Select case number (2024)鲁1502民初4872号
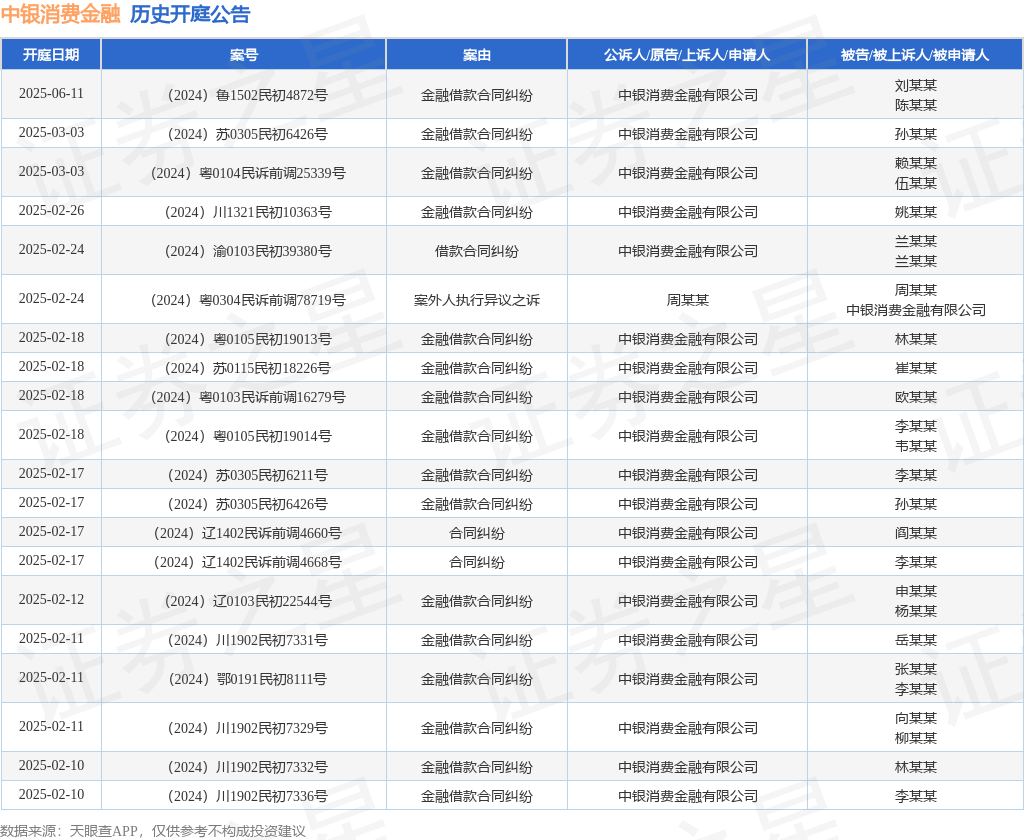The height and width of the screenshot is (840, 1024). (244, 95)
